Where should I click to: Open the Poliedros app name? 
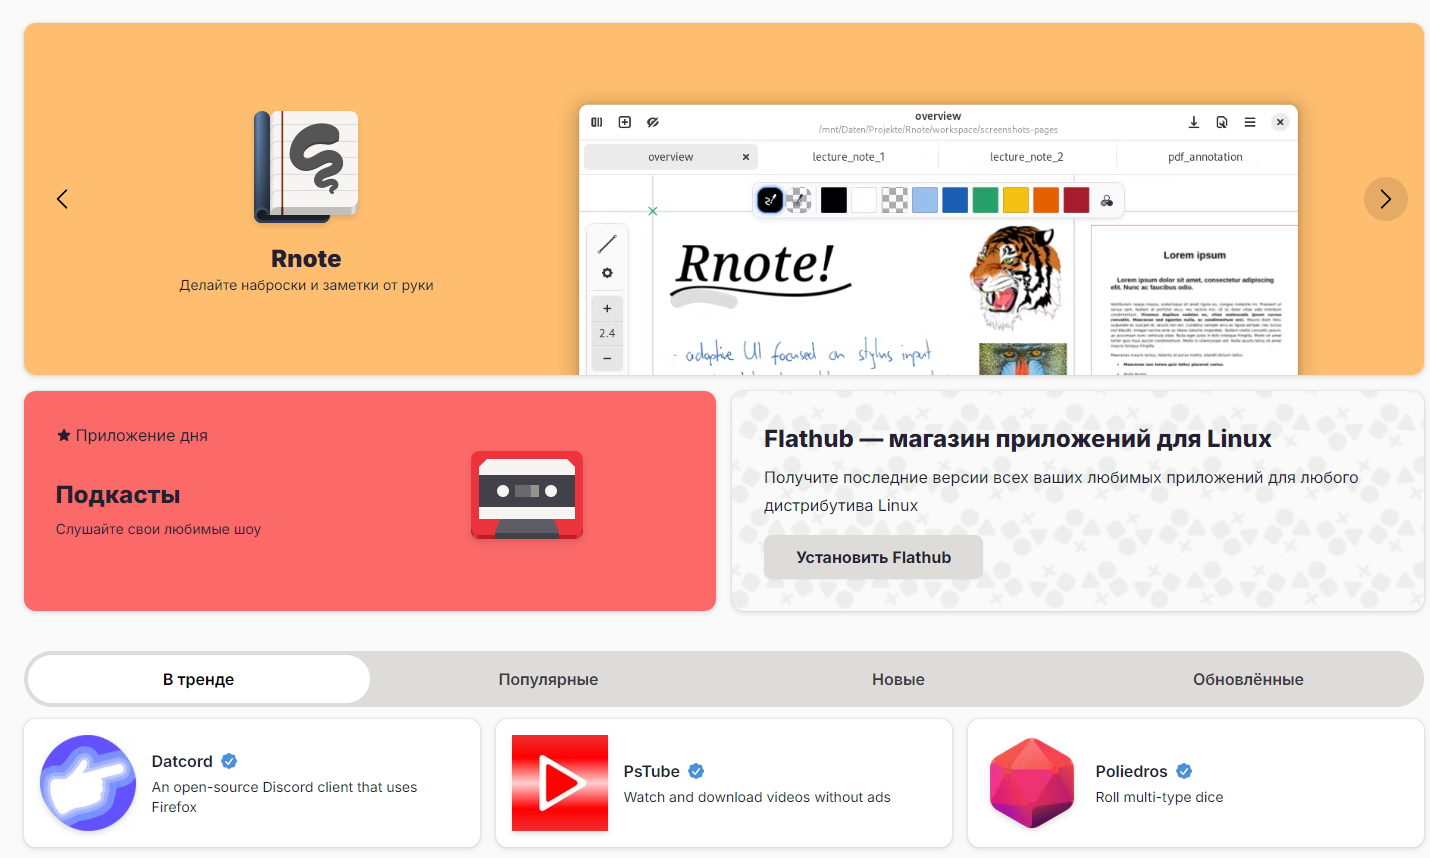point(1132,771)
